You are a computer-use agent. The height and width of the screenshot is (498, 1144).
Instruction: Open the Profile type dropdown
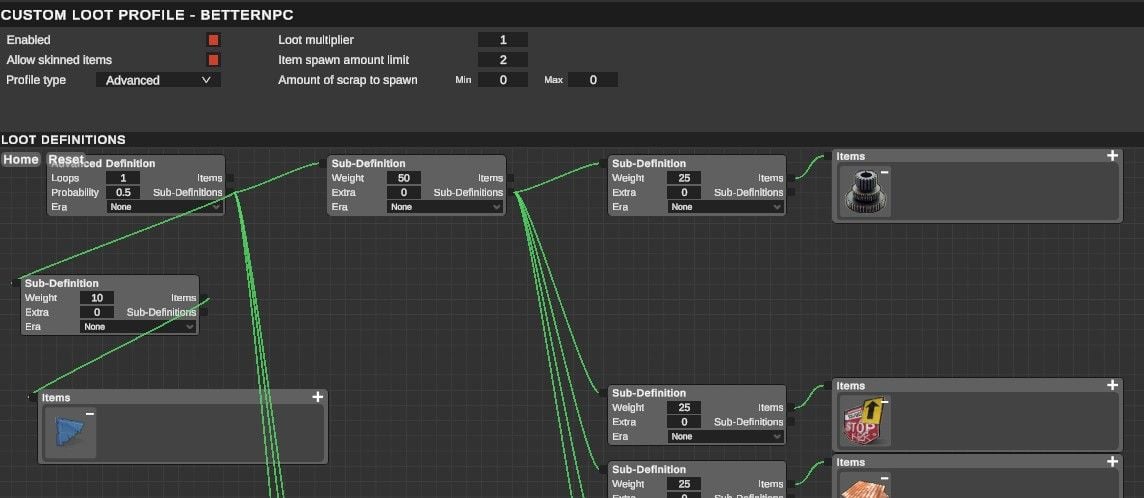click(158, 80)
